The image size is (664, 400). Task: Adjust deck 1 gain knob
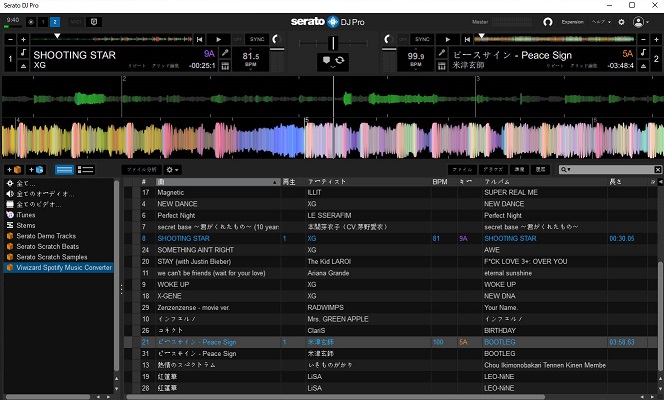tap(277, 39)
